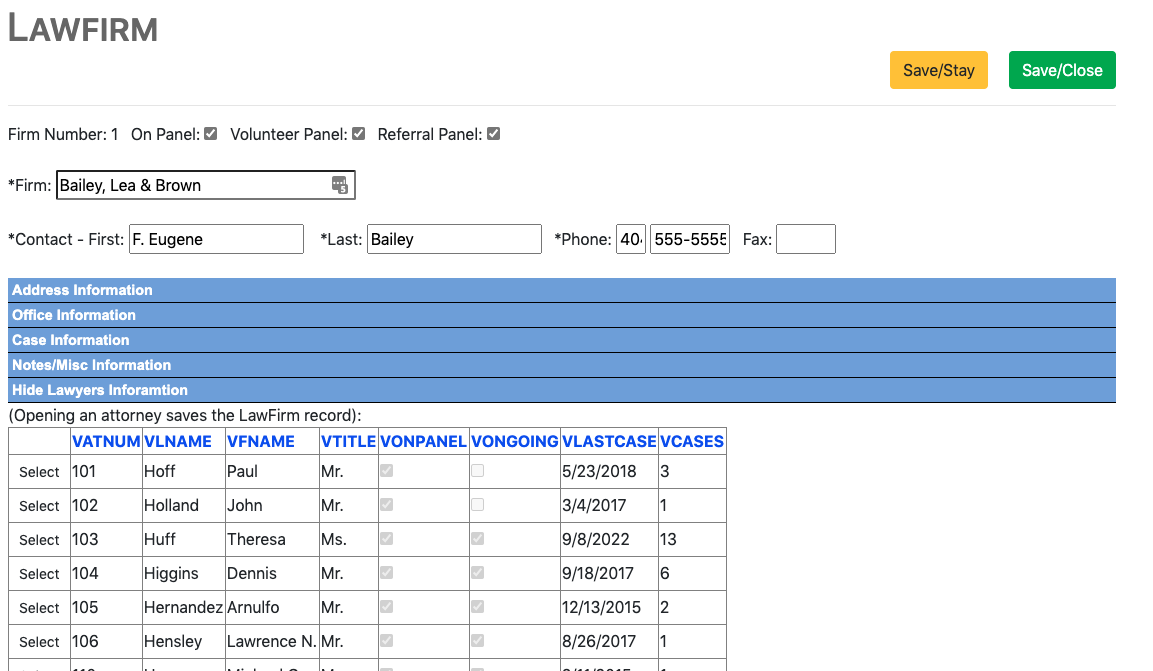
Task: Select attorney 106 Hensley row
Action: coord(40,642)
